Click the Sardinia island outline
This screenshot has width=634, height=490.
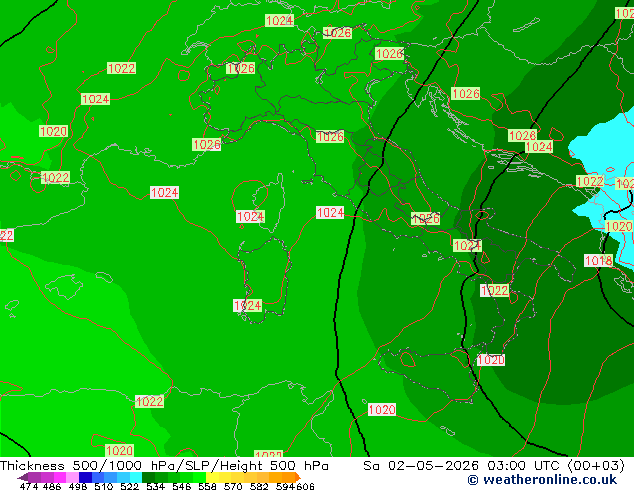coord(265,281)
